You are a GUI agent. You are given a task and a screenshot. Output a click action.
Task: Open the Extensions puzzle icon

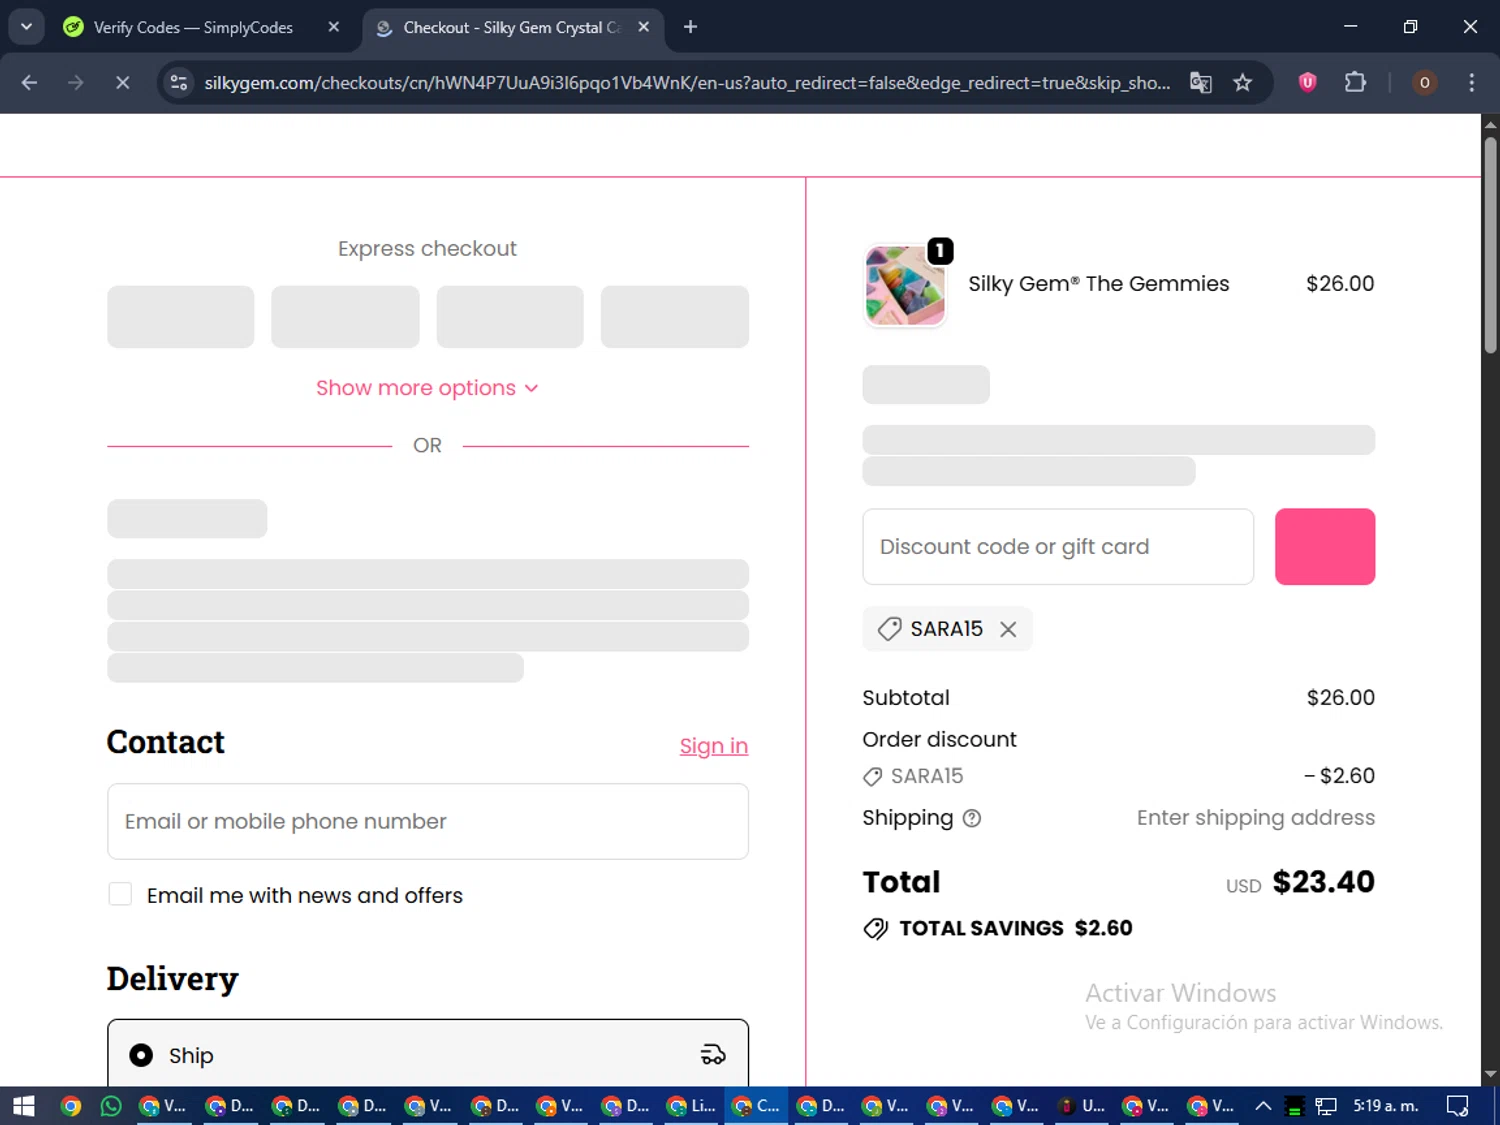[x=1355, y=83]
